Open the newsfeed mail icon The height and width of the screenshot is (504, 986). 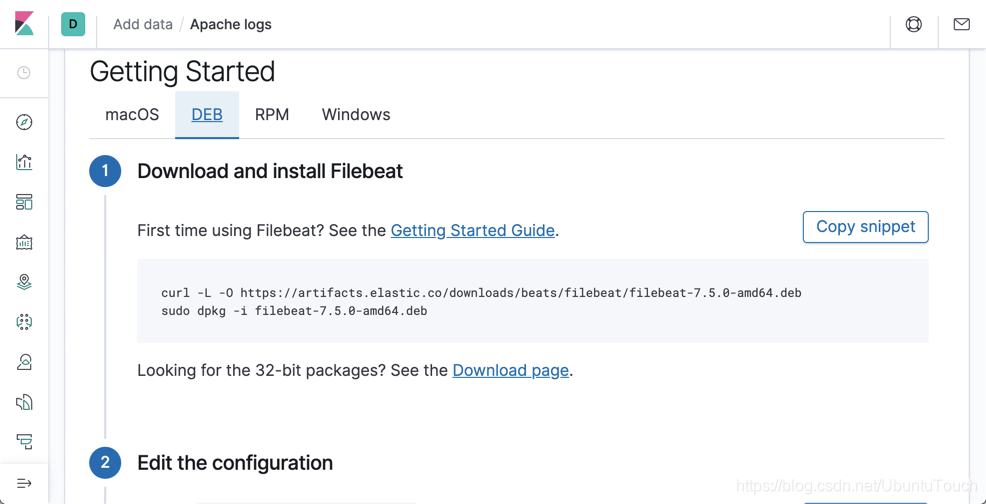tap(961, 25)
